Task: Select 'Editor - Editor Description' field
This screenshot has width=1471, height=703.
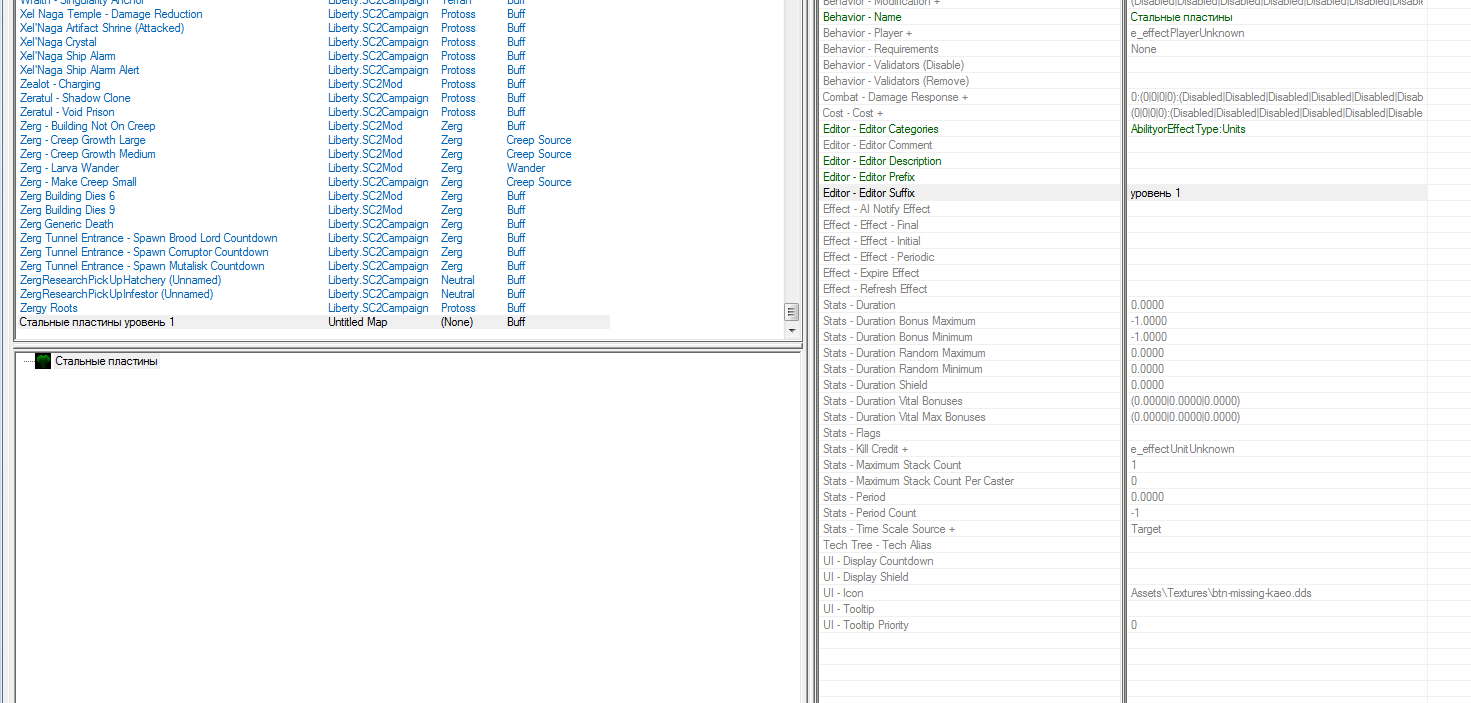Action: coord(882,161)
